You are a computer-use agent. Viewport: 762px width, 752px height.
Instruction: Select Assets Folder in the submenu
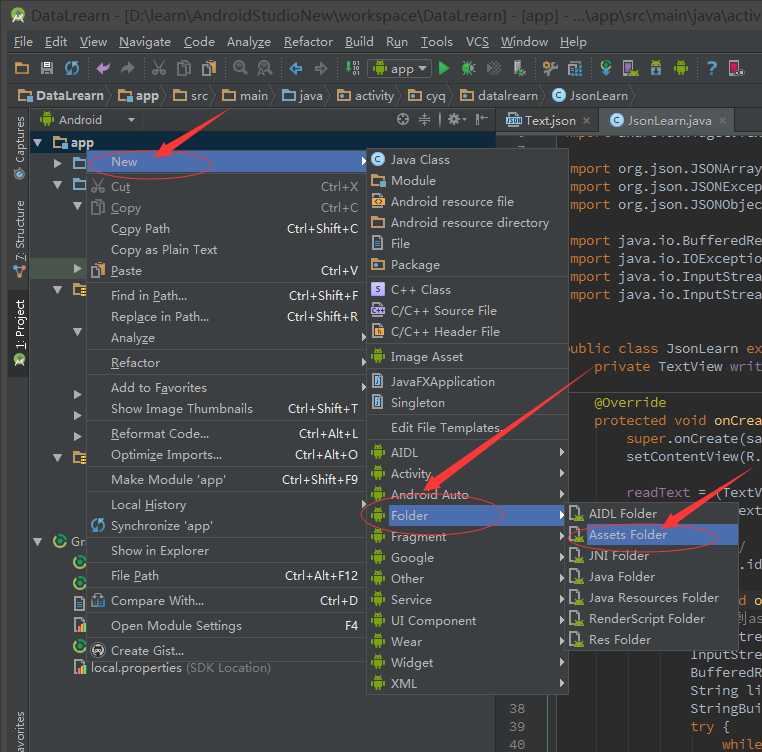pos(628,535)
